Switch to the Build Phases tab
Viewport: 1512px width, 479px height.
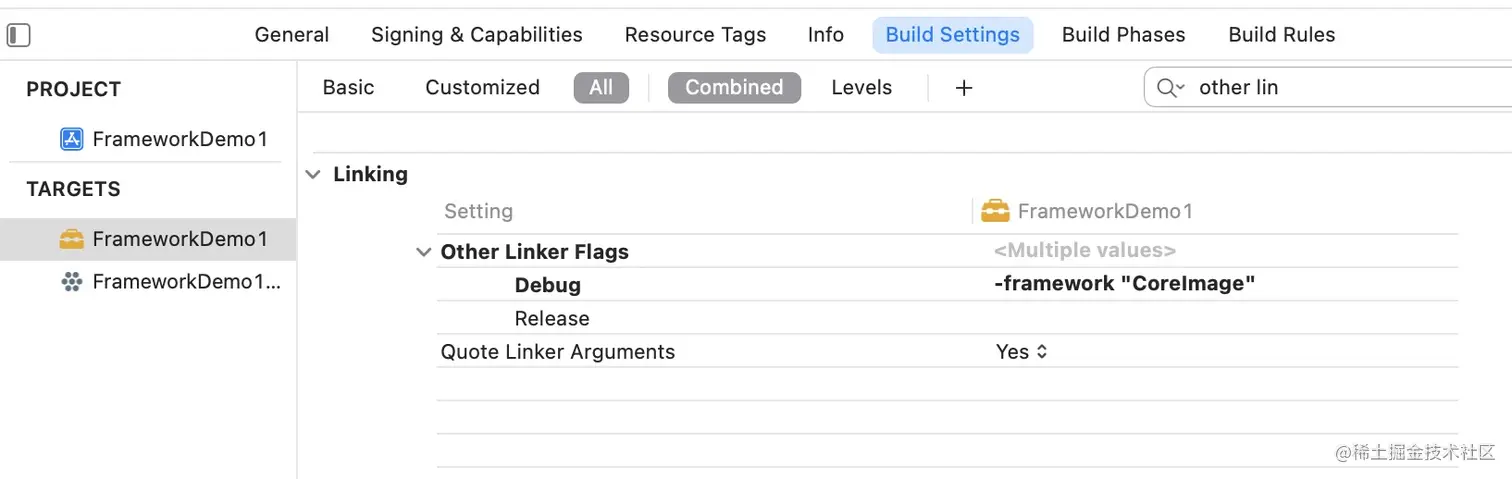pyautogui.click(x=1123, y=35)
